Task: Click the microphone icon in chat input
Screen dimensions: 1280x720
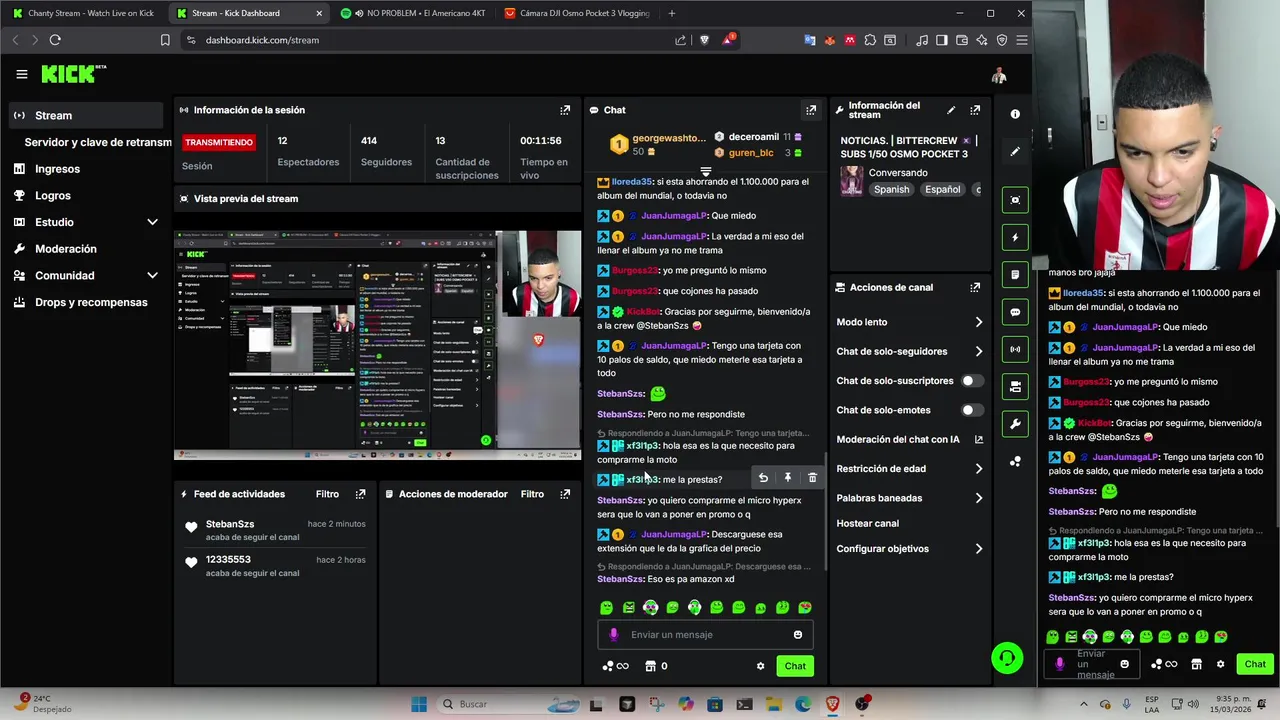Action: (x=614, y=635)
